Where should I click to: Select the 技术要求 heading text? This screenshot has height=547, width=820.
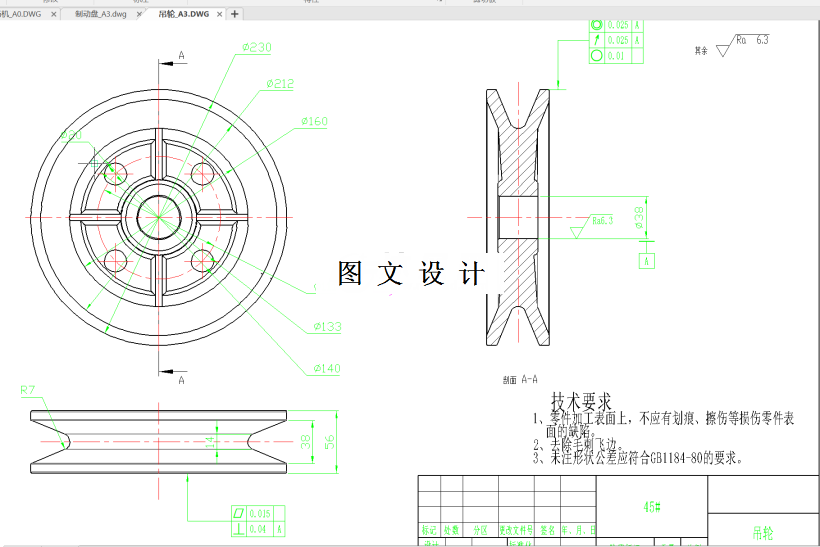(581, 402)
